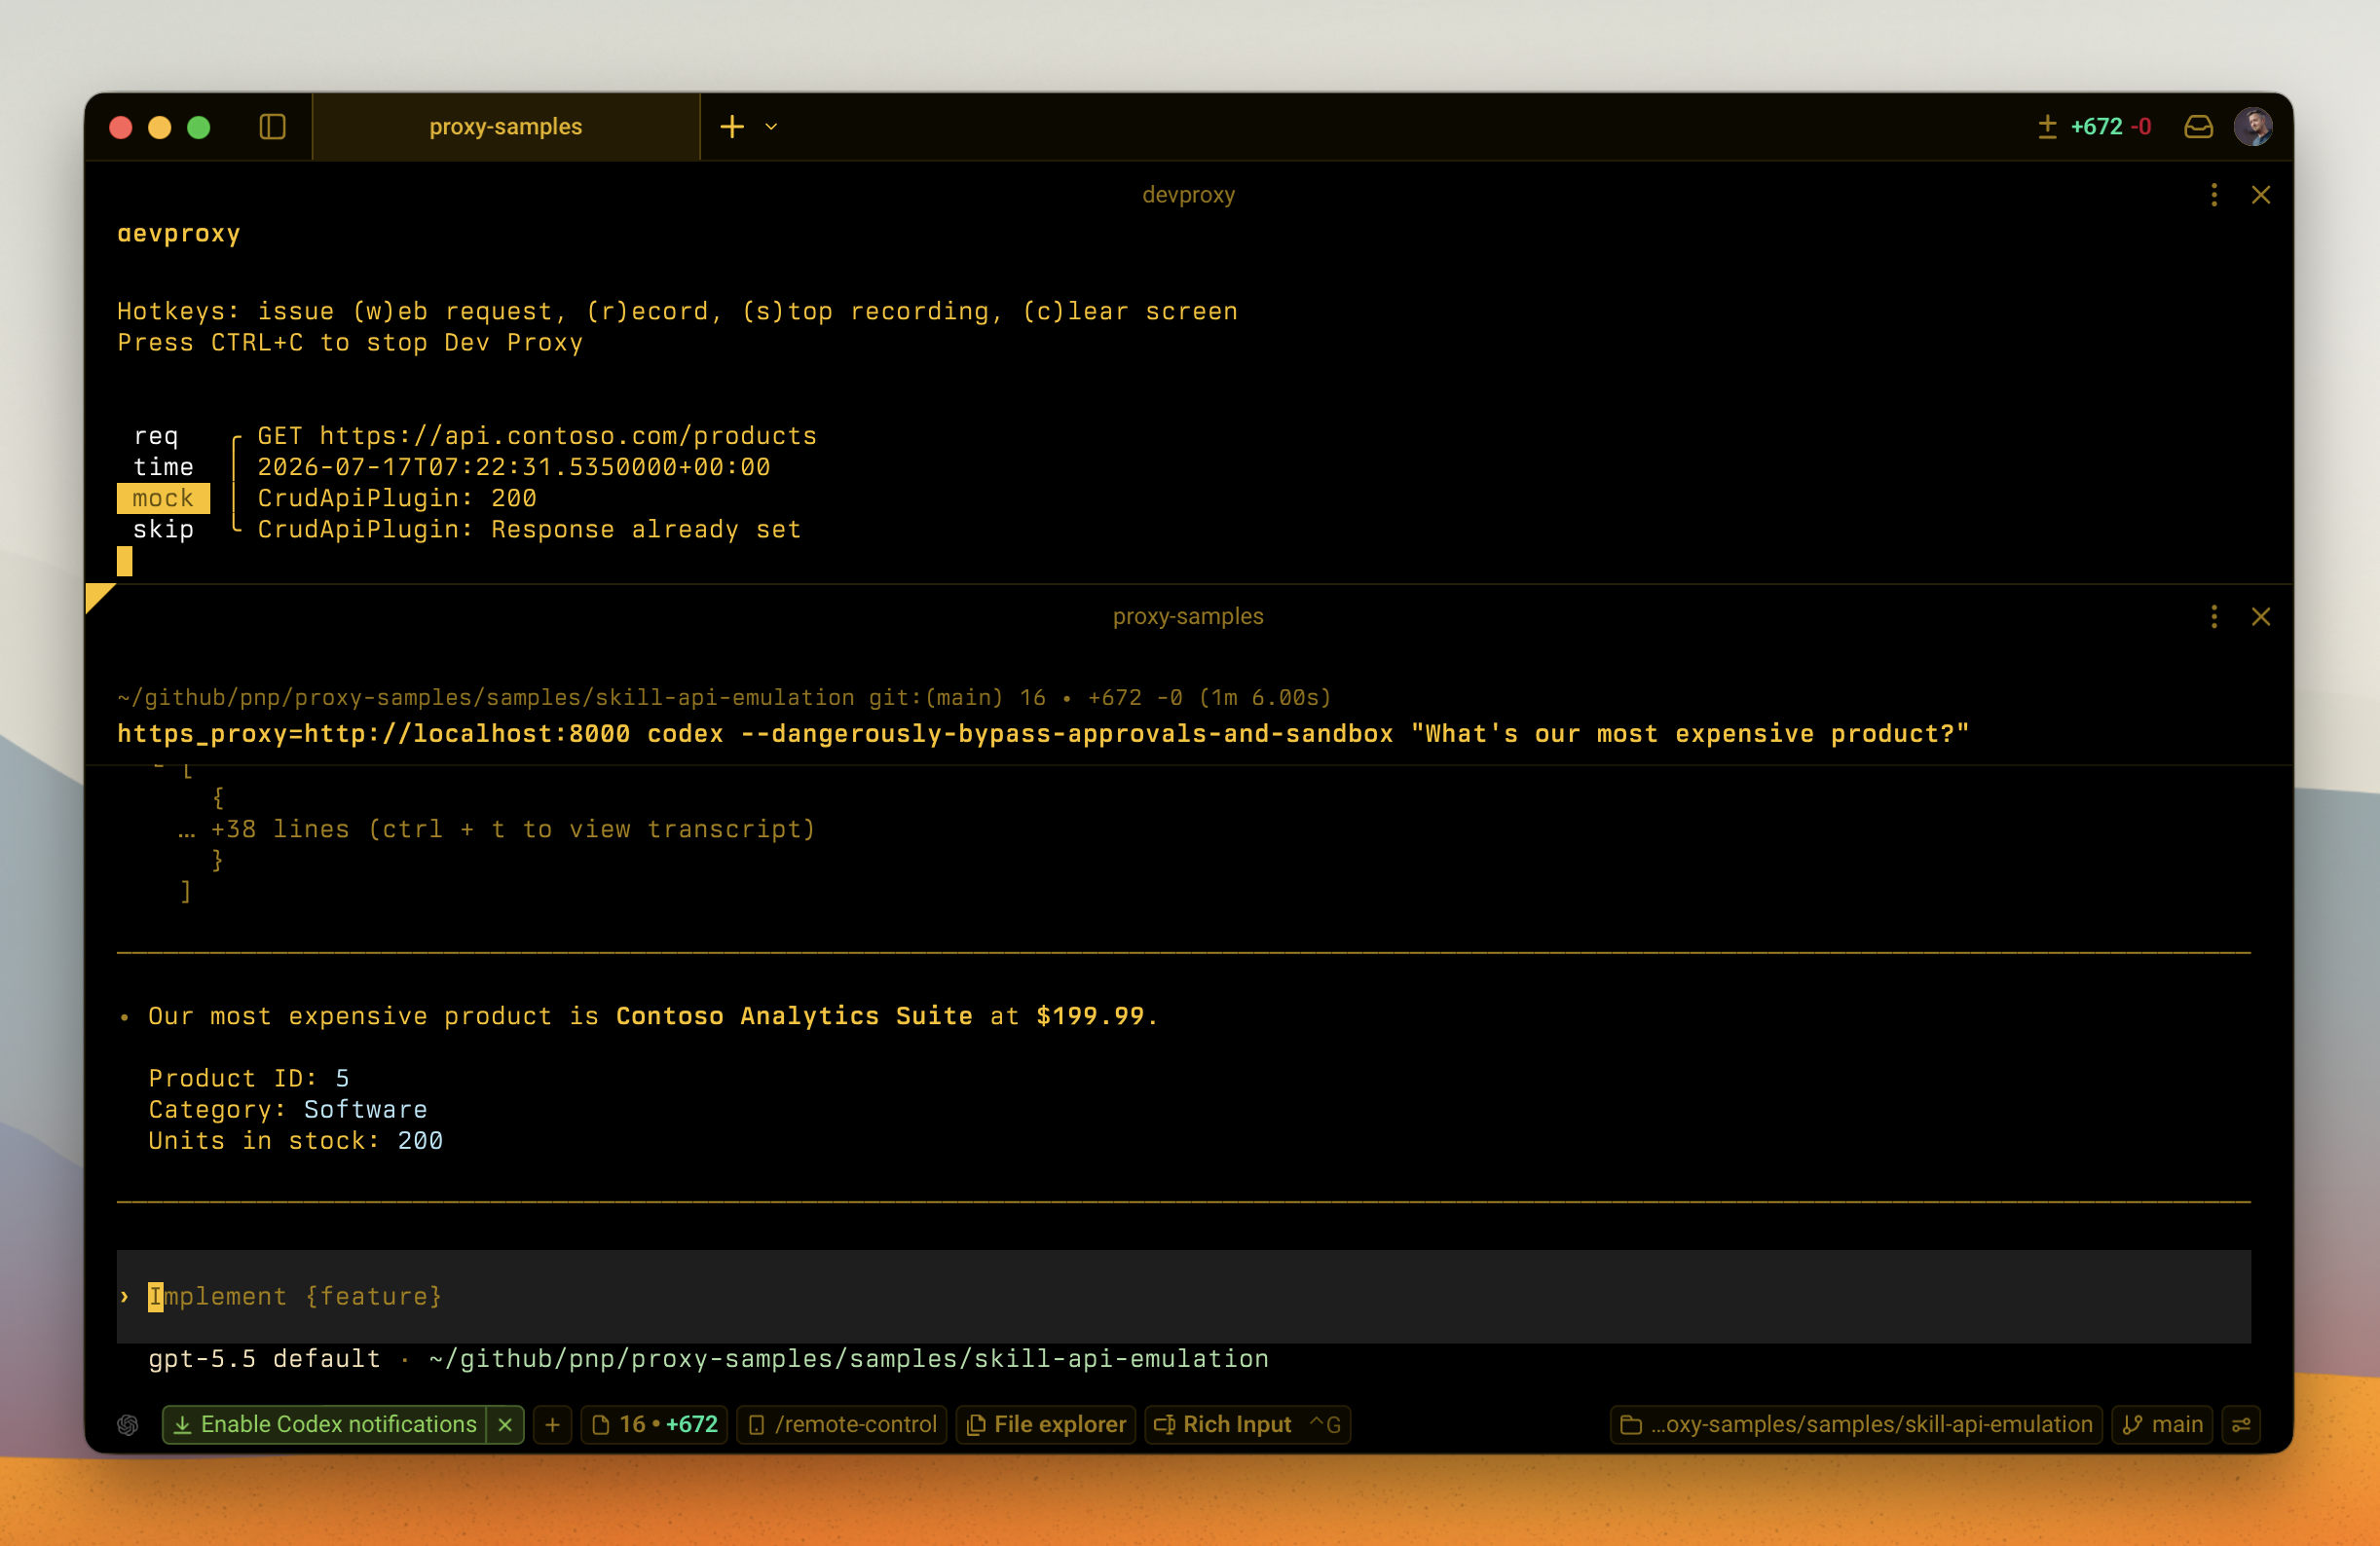Open the +672 -0 diff changes indicator
Image resolution: width=2380 pixels, height=1546 pixels.
point(2095,127)
